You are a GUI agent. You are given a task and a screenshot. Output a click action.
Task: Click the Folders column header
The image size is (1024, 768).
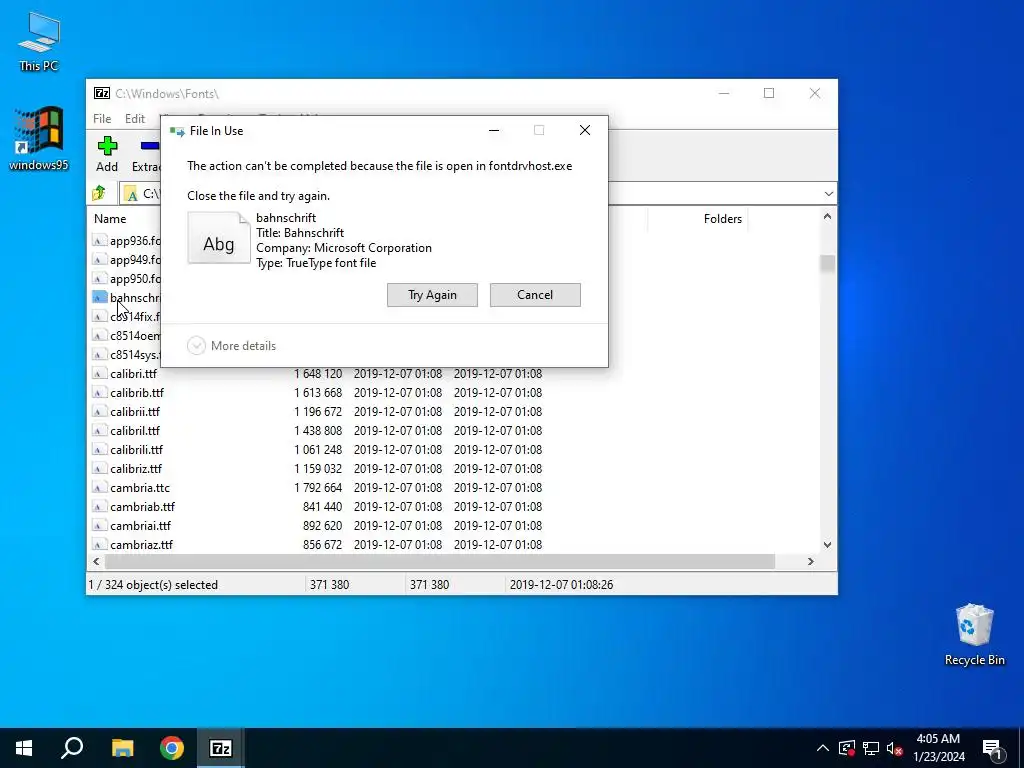723,219
